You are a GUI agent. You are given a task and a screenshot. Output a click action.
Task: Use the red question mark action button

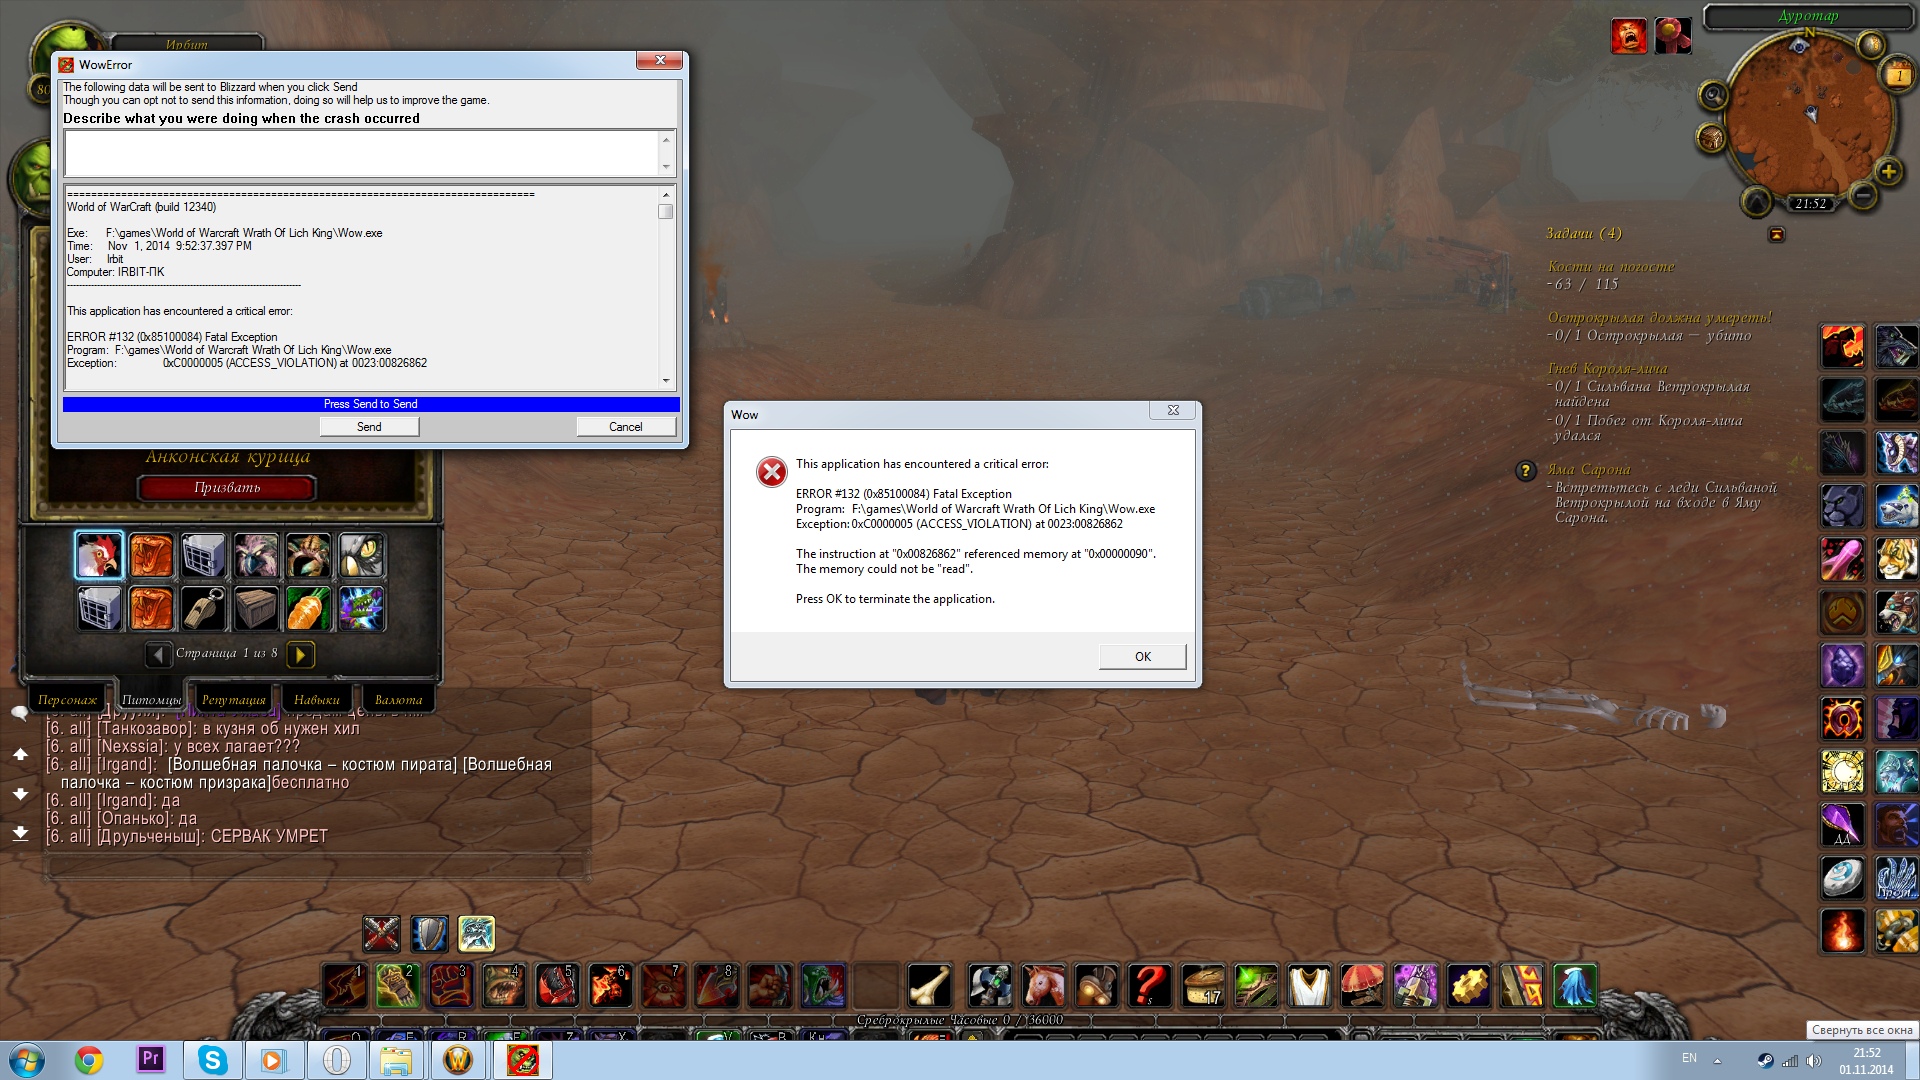[x=1149, y=986]
